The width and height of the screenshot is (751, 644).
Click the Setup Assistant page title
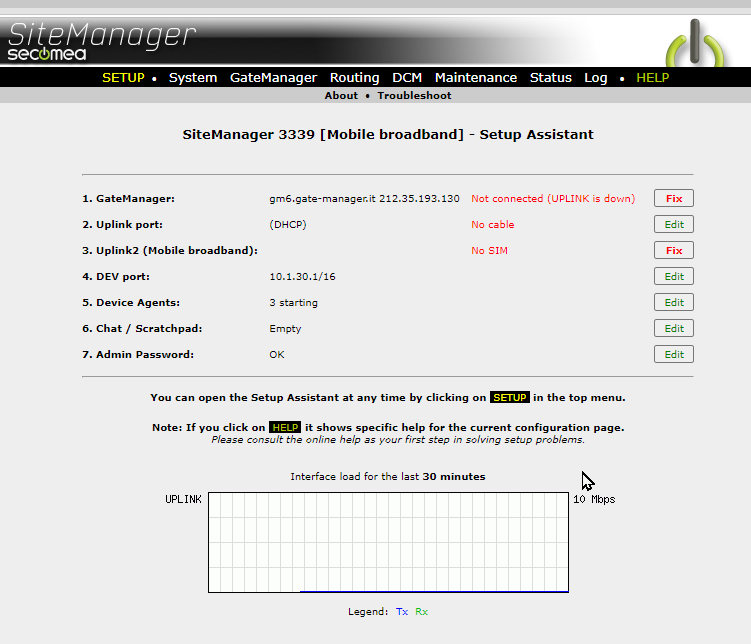pos(388,134)
